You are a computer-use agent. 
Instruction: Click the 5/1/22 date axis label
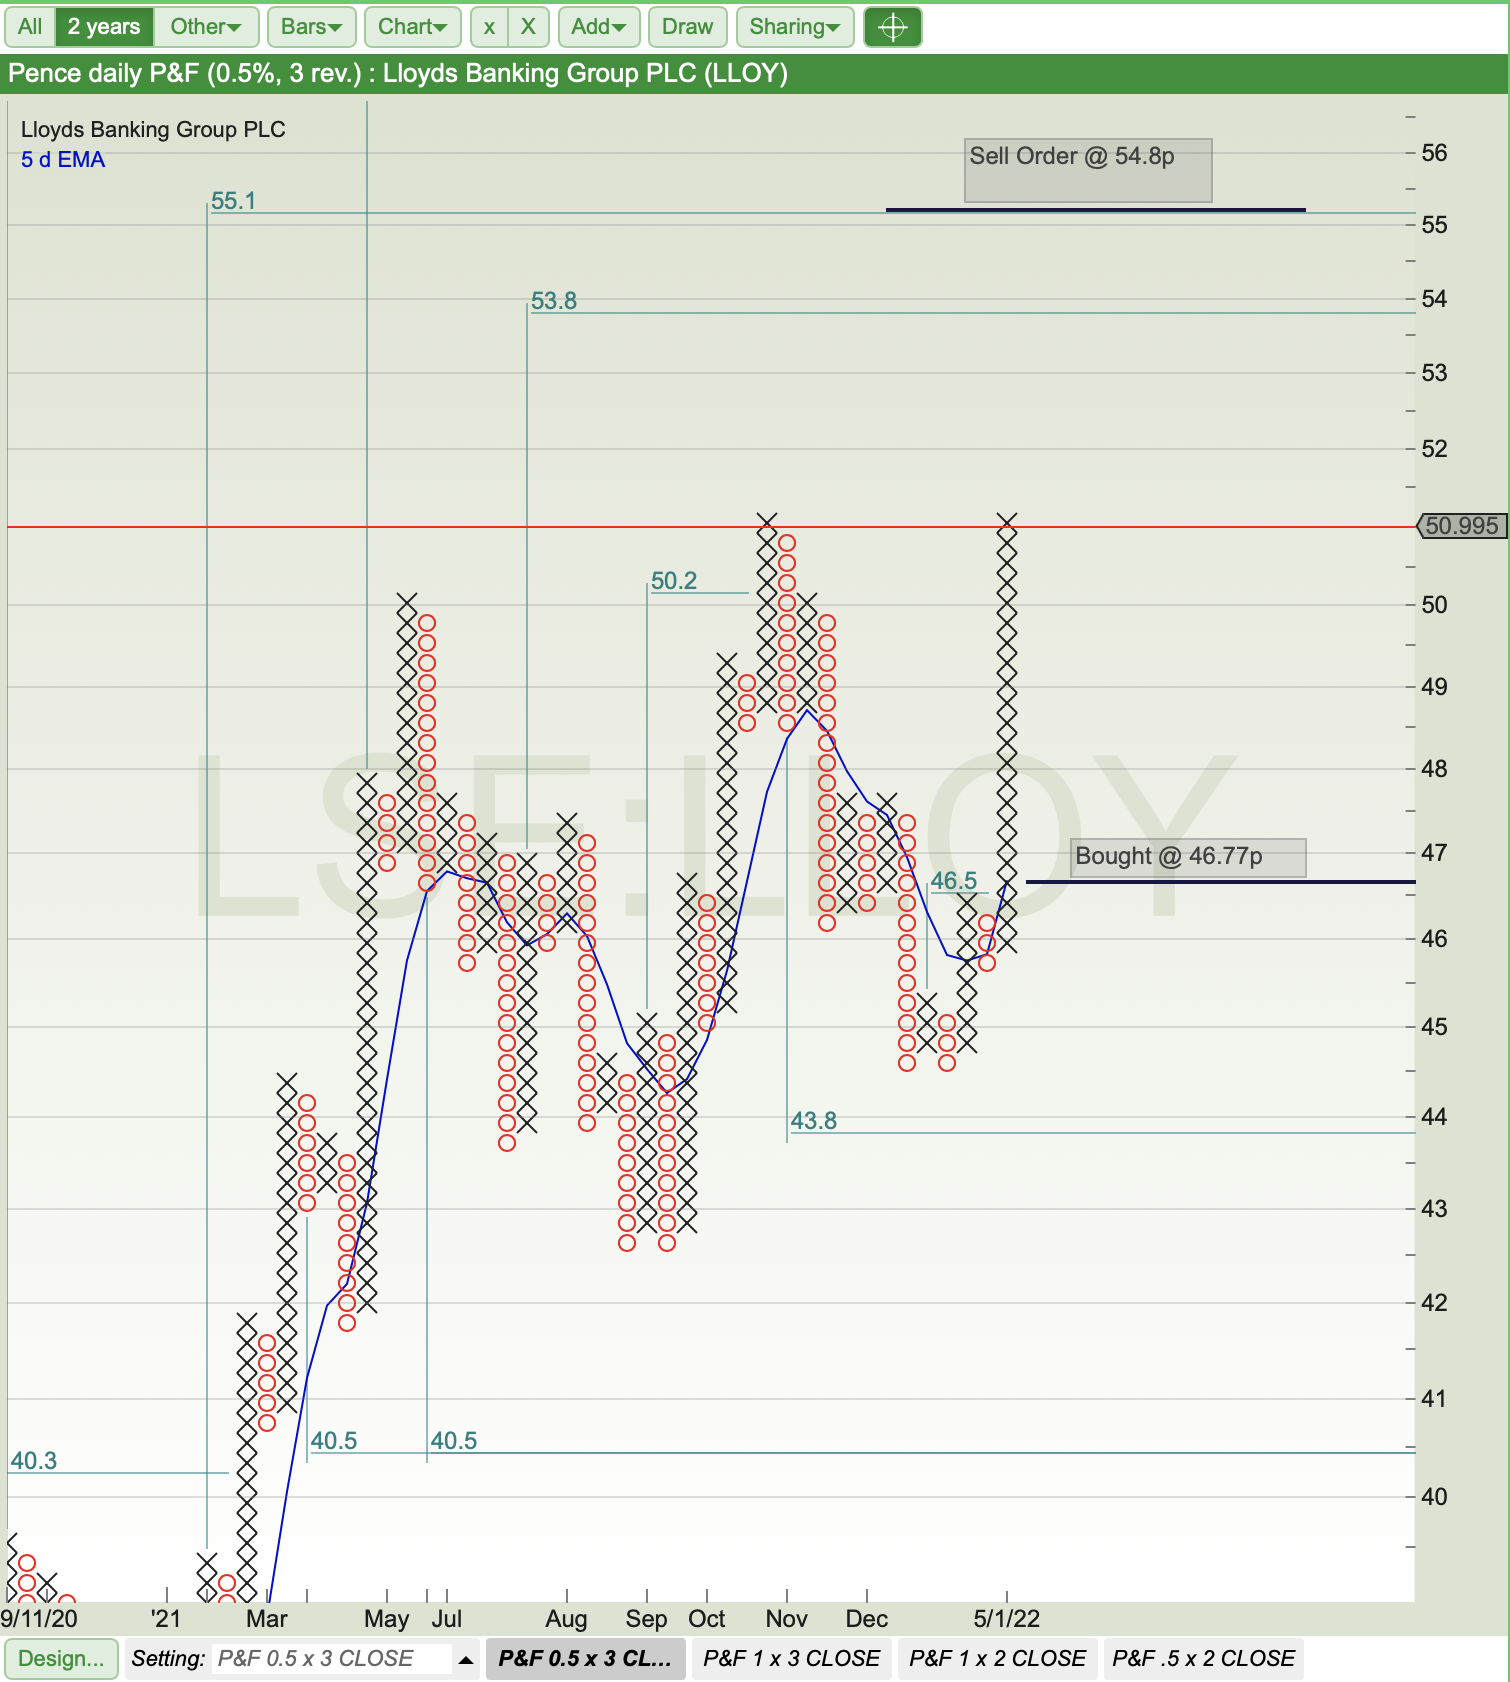click(x=1007, y=1619)
